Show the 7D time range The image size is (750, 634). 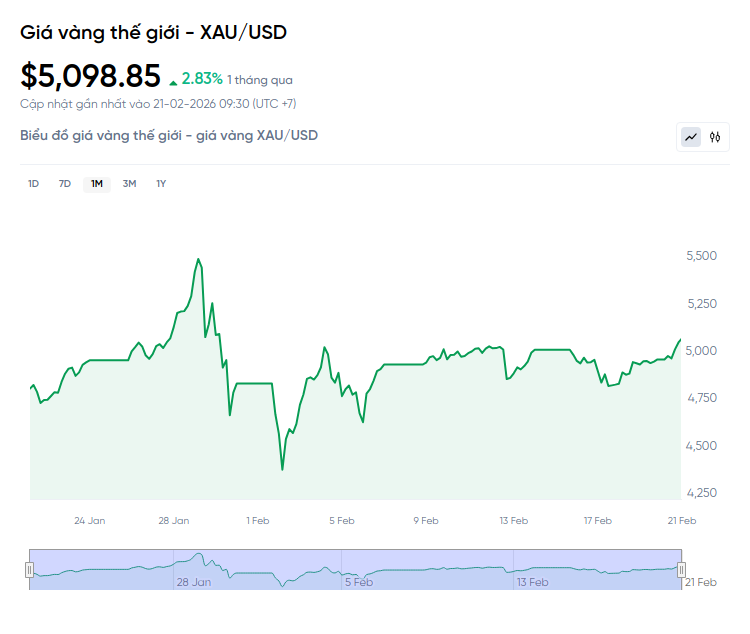(65, 183)
